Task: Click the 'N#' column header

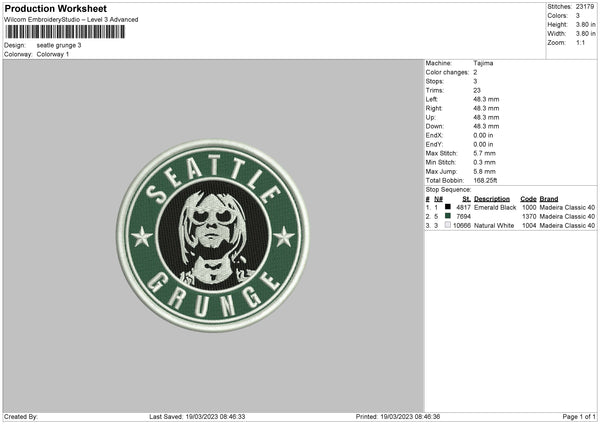Action: 439,199
